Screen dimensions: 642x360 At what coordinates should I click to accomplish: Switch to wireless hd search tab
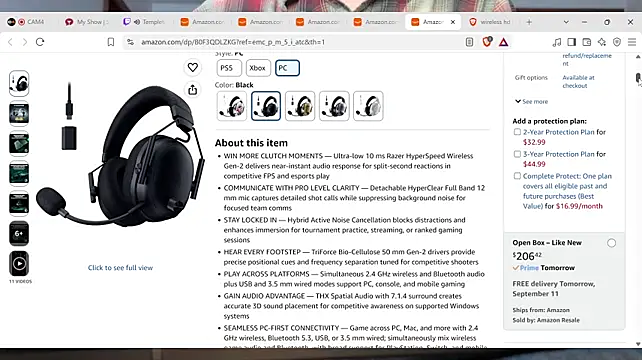491,22
